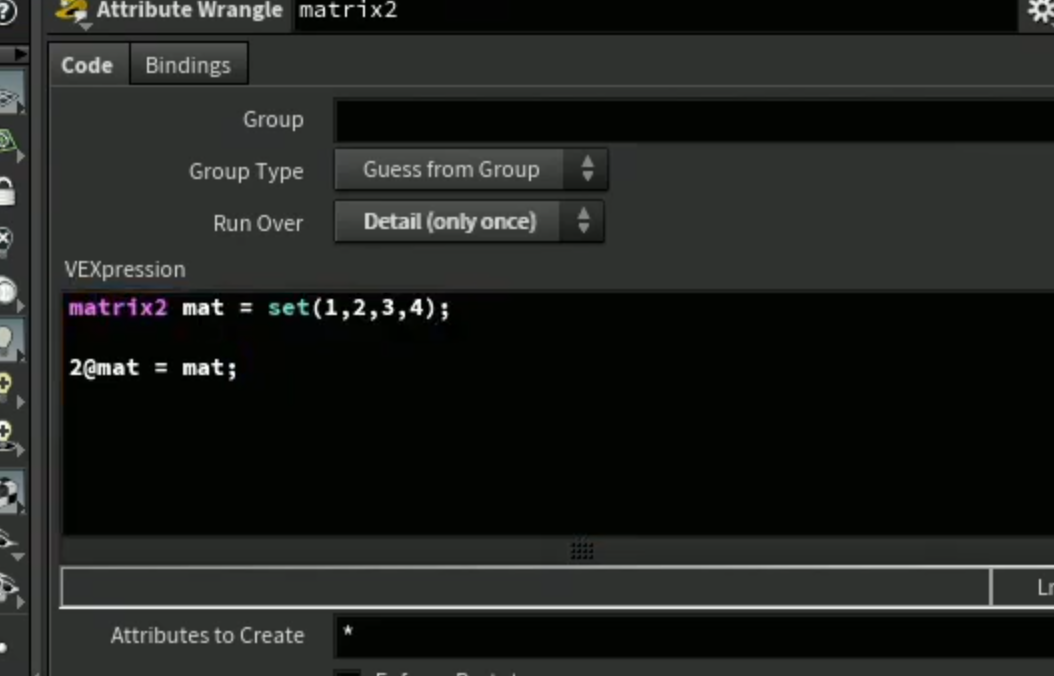1054x676 pixels.
Task: Click the Attribute Wrangle node icon
Action: 72,12
